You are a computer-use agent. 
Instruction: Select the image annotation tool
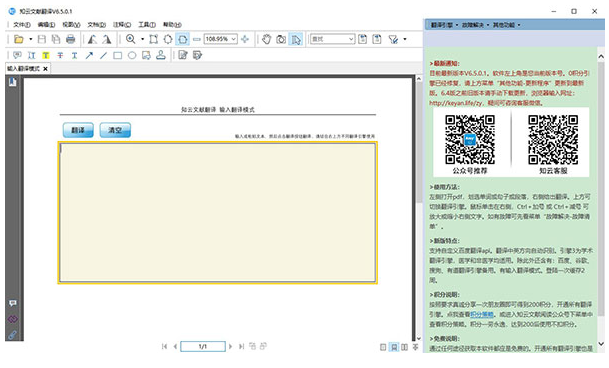point(146,55)
